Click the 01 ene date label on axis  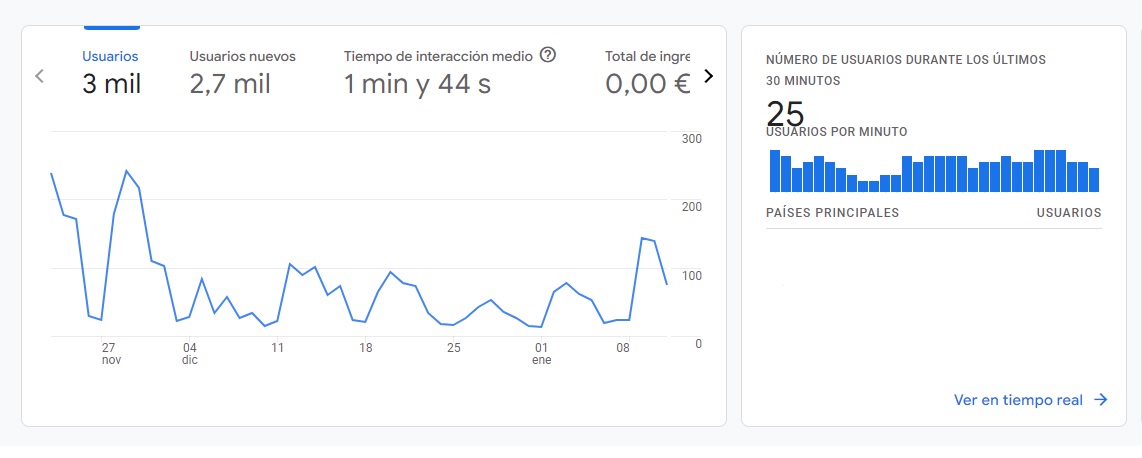(x=541, y=353)
